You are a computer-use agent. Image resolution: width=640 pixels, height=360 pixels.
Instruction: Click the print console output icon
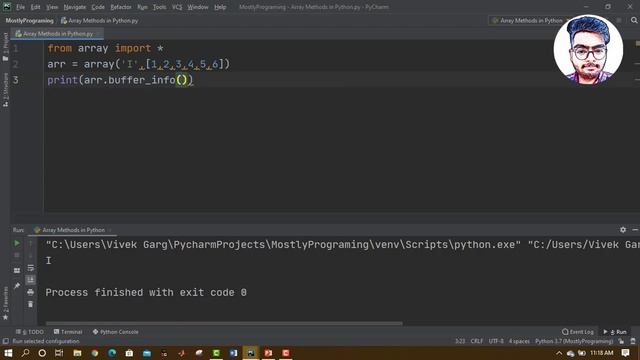tap(31, 292)
